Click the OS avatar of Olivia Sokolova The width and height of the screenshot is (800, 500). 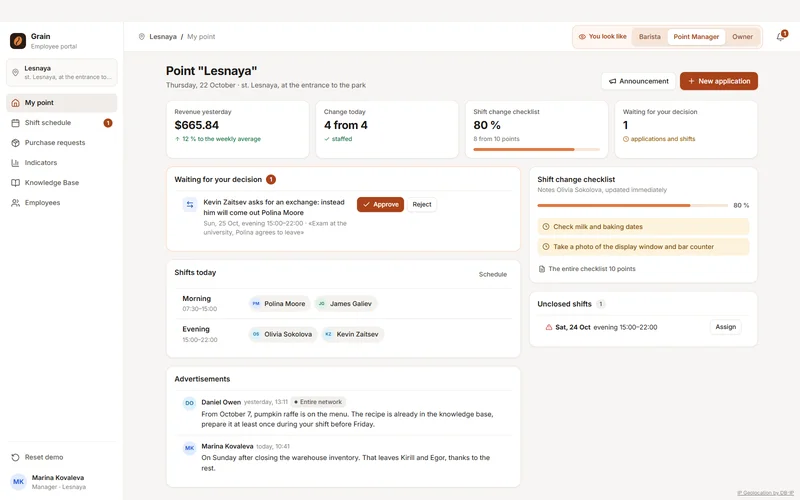point(256,334)
